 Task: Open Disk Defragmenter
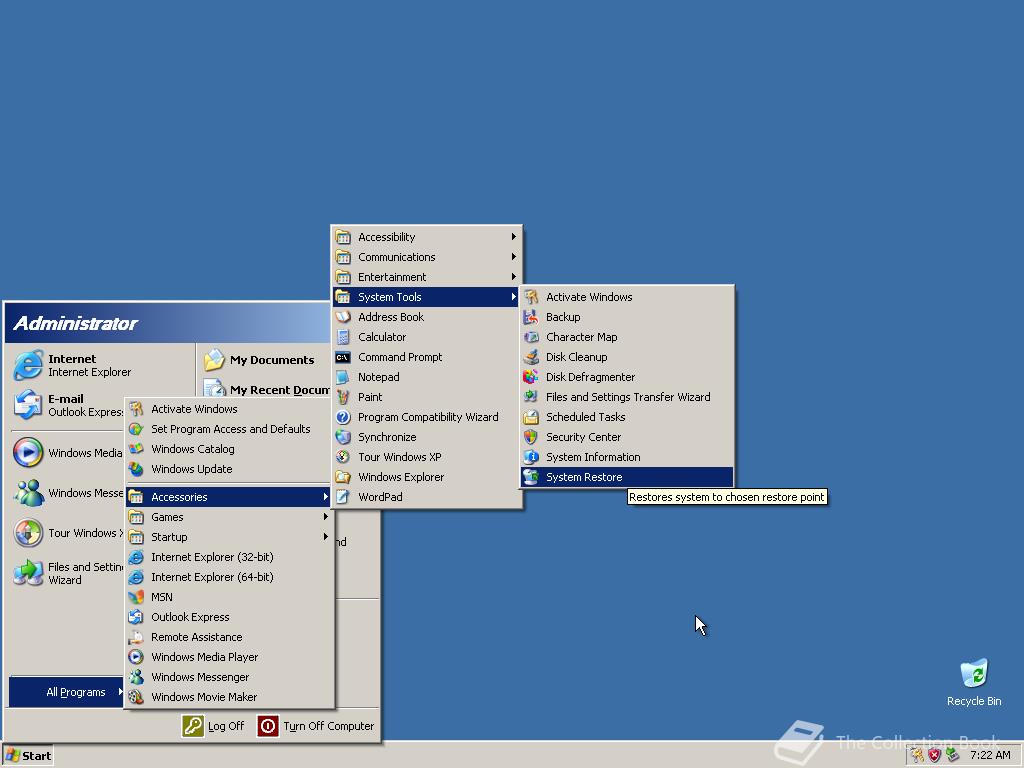[x=590, y=377]
